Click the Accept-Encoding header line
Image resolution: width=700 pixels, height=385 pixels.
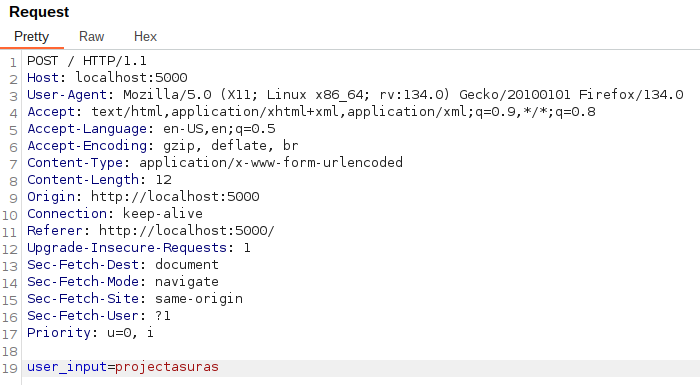162,146
